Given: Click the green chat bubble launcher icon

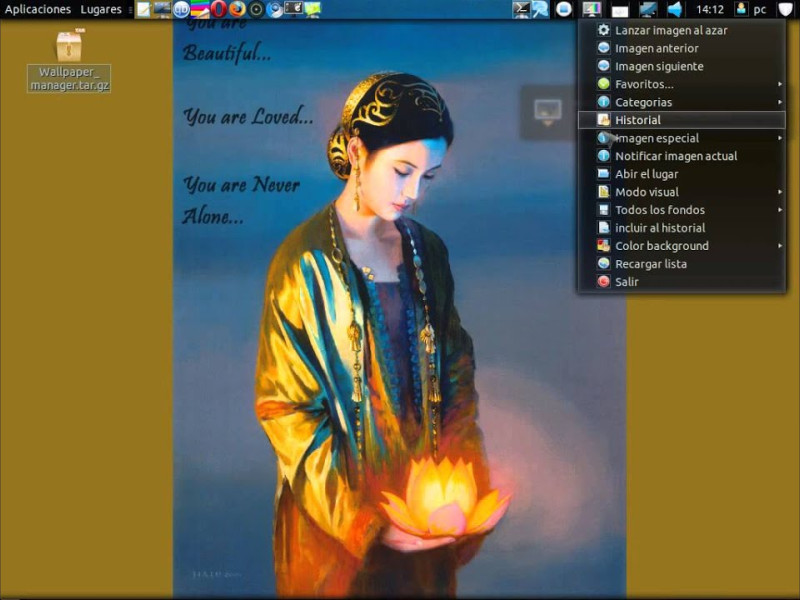Looking at the screenshot, I should pyautogui.click(x=312, y=9).
